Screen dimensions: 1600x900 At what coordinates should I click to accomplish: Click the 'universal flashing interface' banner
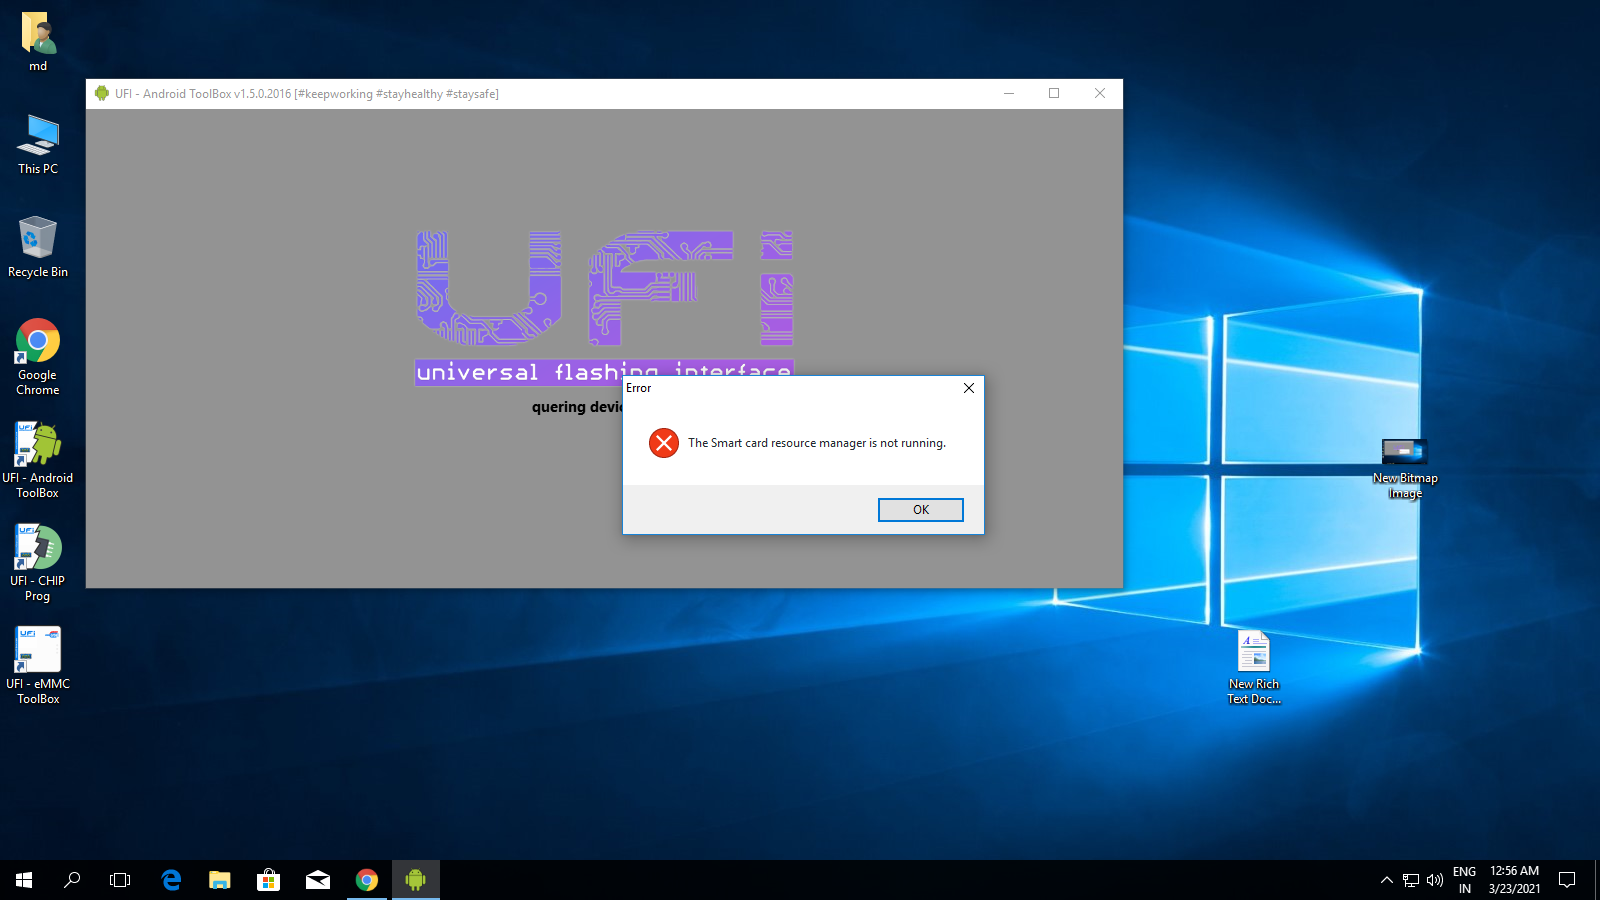click(604, 372)
